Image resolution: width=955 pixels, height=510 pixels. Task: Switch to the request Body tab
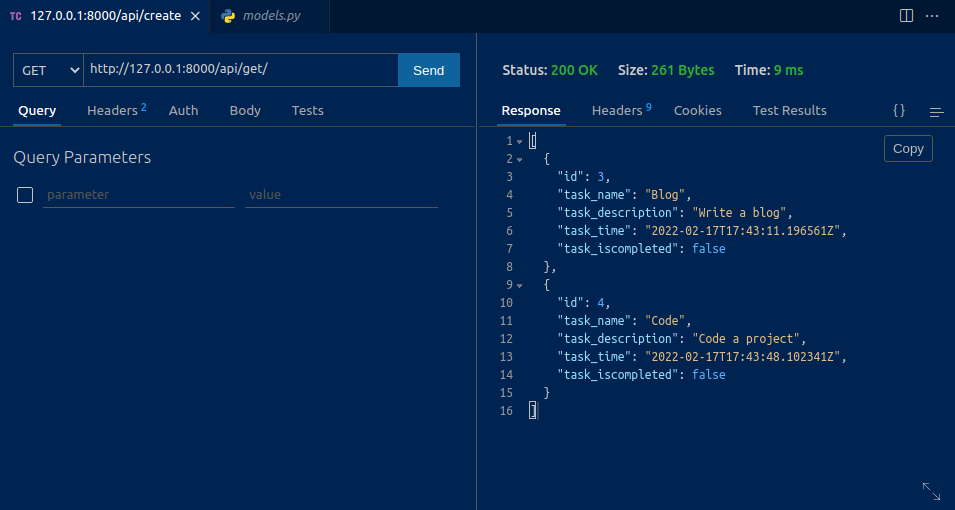point(245,111)
